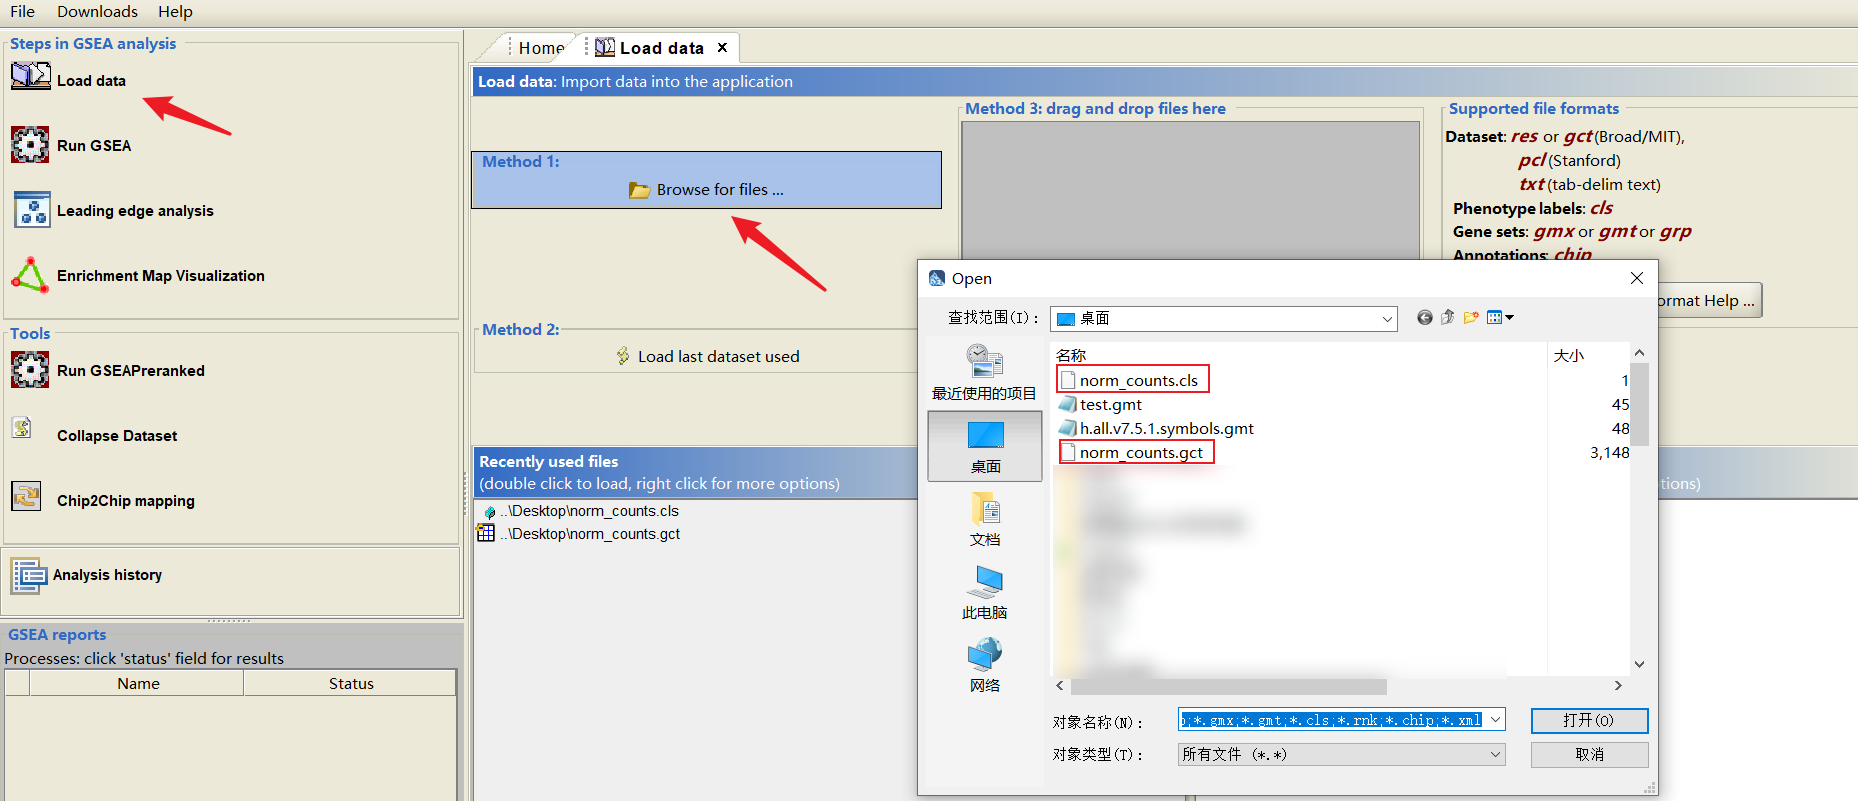The image size is (1858, 801).
Task: Create a new folder in Open dialog
Action: click(1470, 318)
